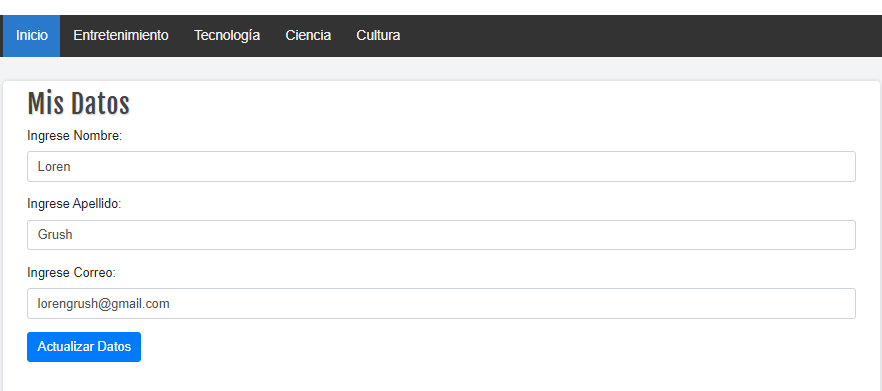Click the Actualizar Datos button
The width and height of the screenshot is (882, 391).
click(x=84, y=347)
